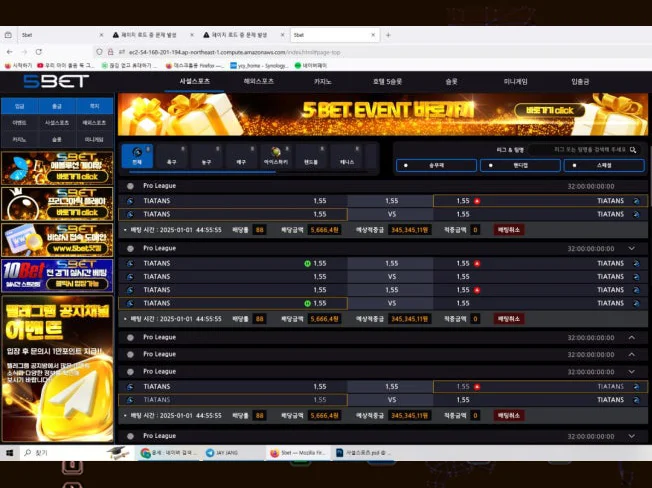Viewport: 652px width, 488px height.
Task: Click the 5BET logo in the header
Action: pyautogui.click(x=56, y=81)
